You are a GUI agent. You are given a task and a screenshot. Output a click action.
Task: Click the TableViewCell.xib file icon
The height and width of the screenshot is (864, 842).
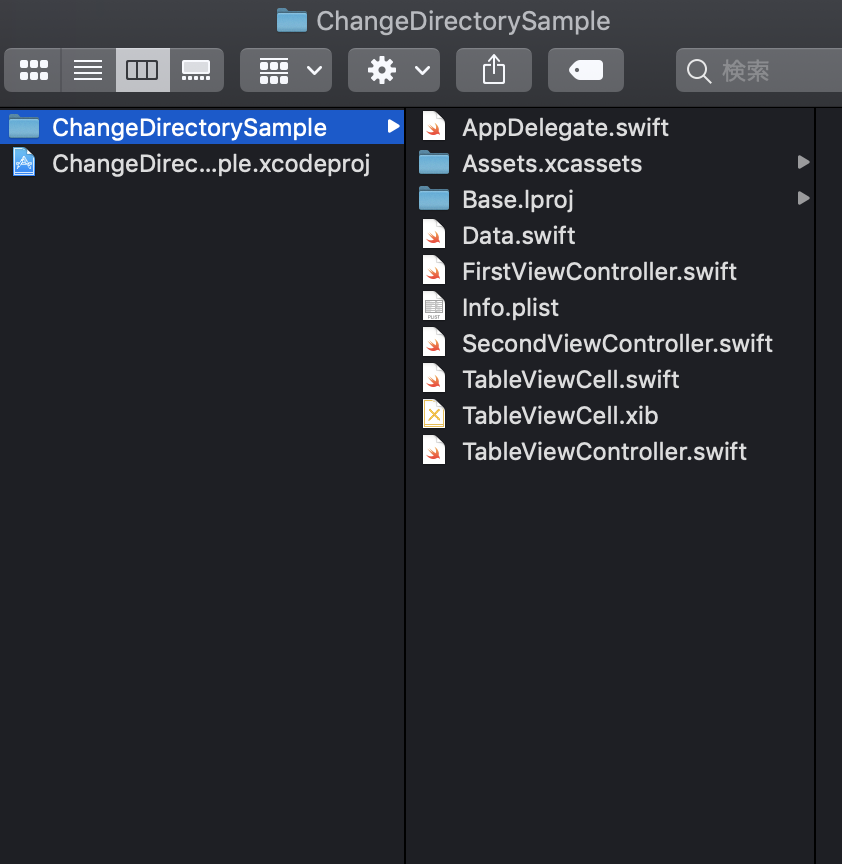point(433,415)
